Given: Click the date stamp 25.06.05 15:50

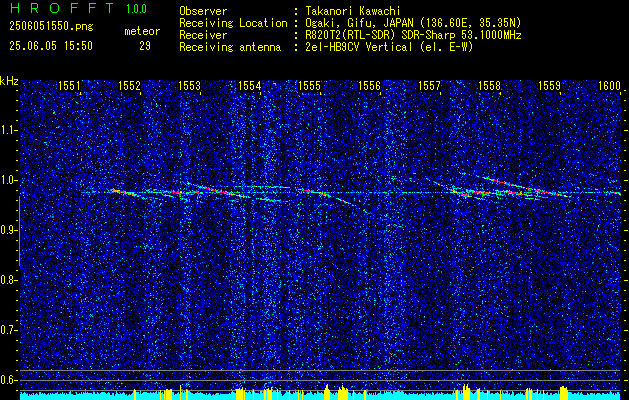Looking at the screenshot, I should (x=51, y=46).
